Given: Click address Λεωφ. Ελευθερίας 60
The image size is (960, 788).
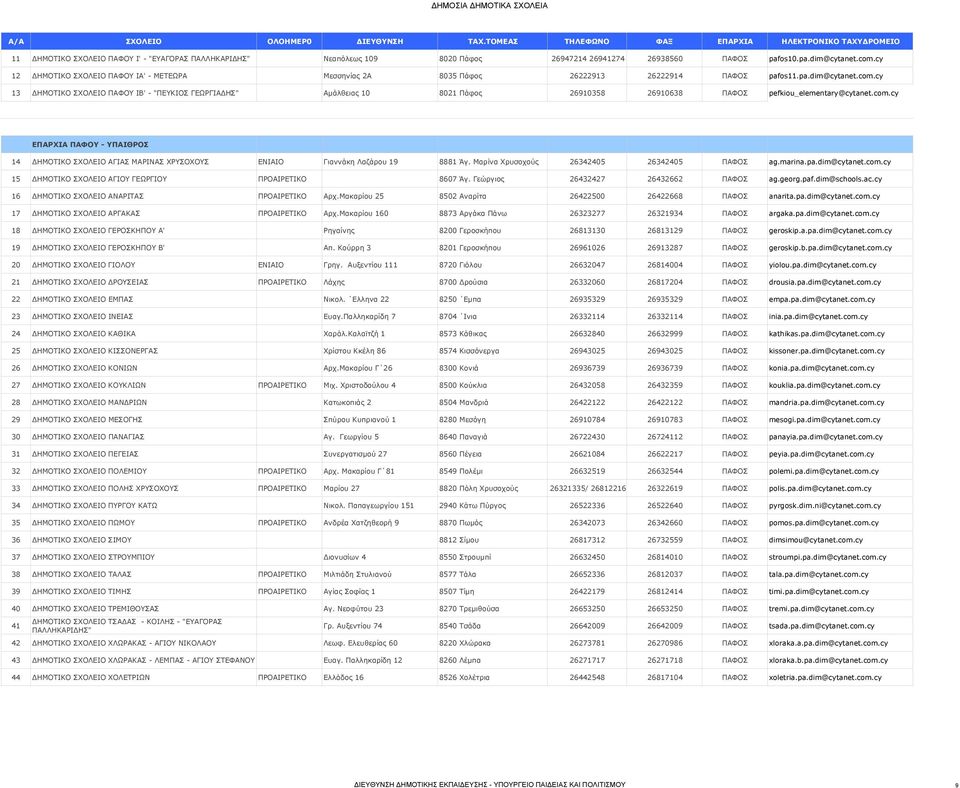Looking at the screenshot, I should [x=360, y=643].
